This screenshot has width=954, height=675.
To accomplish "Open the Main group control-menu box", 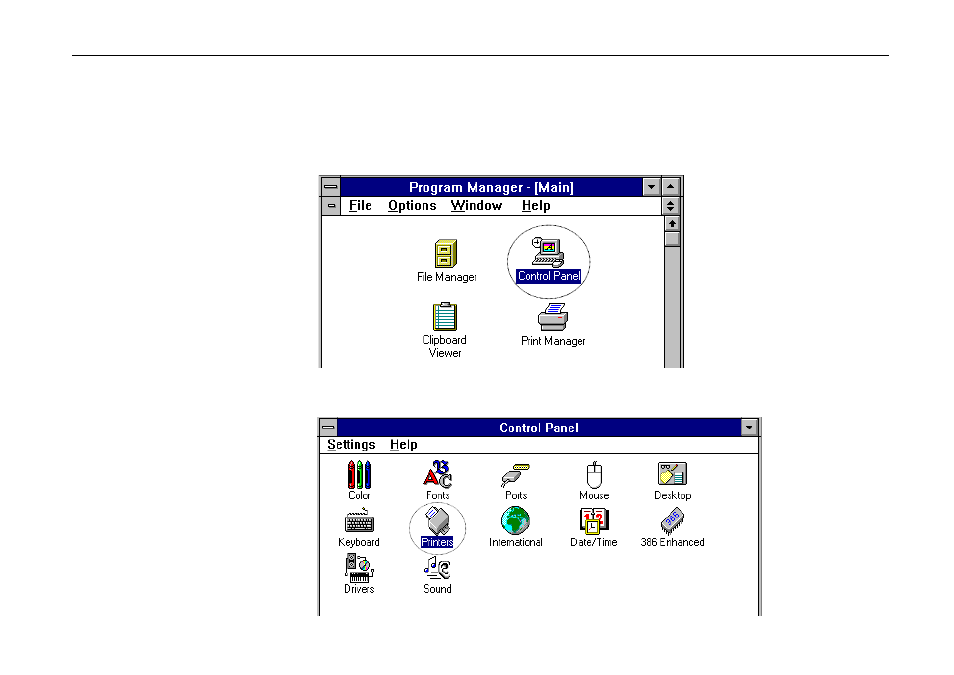I will coord(331,206).
